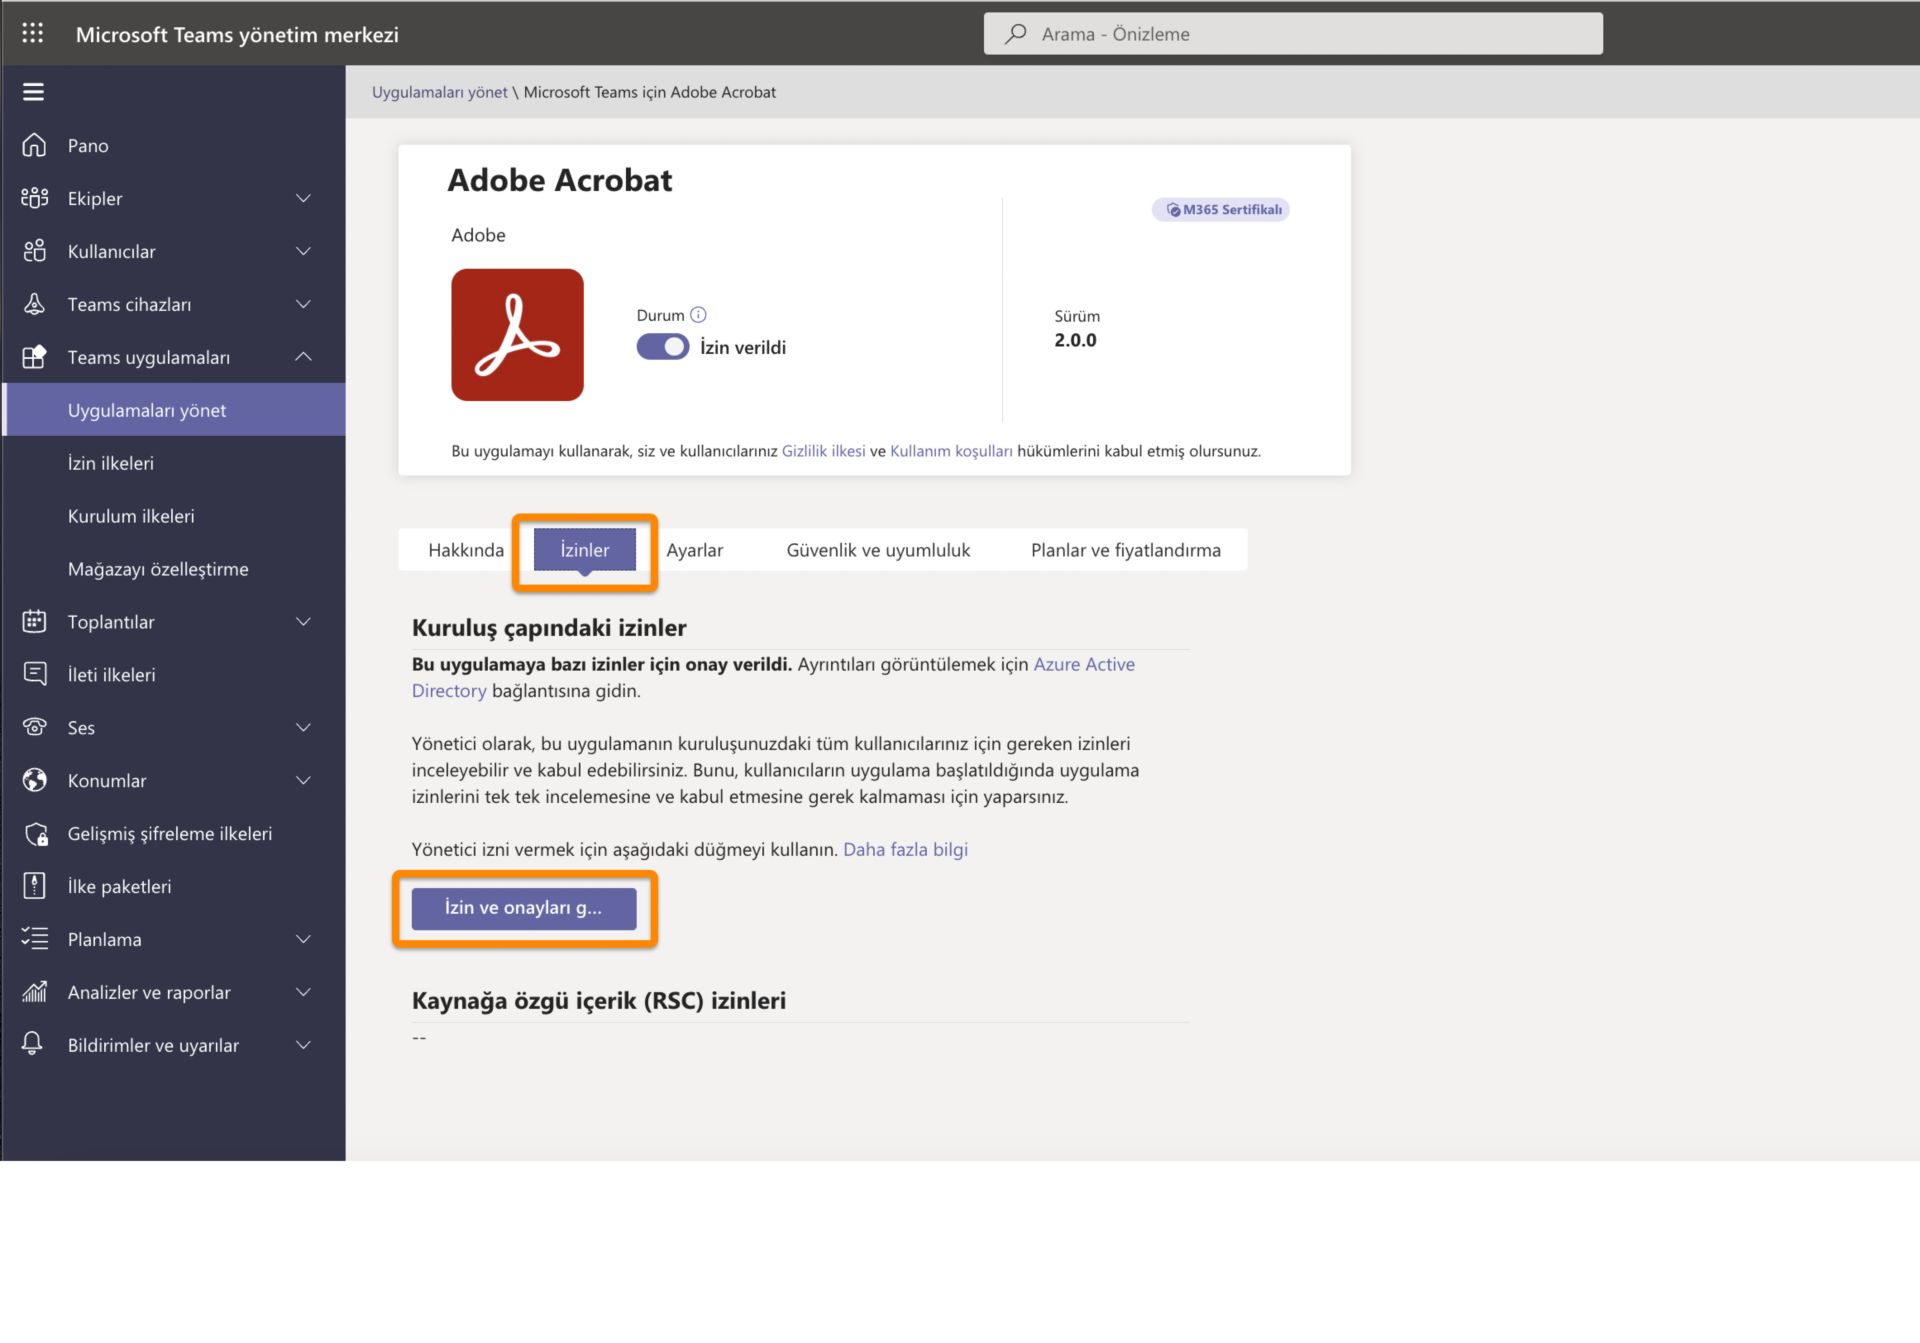
Task: Expand the Kullanıcılar menu chevron
Action: [x=303, y=251]
